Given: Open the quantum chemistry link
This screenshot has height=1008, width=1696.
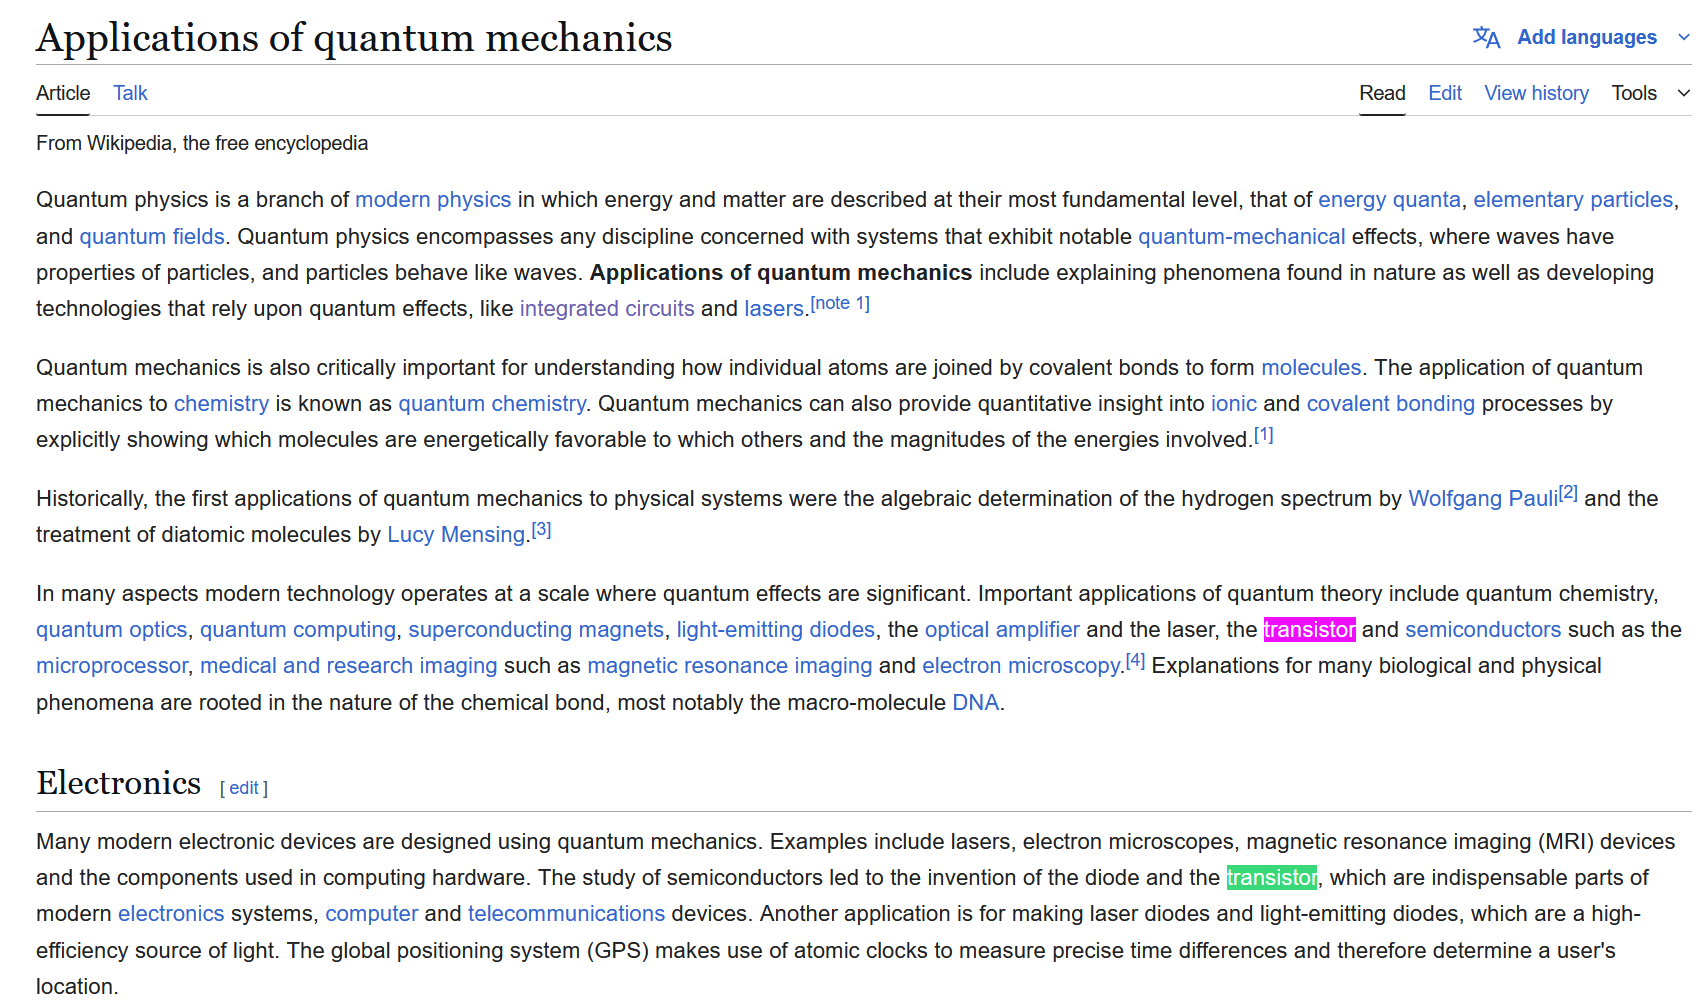Looking at the screenshot, I should (492, 404).
